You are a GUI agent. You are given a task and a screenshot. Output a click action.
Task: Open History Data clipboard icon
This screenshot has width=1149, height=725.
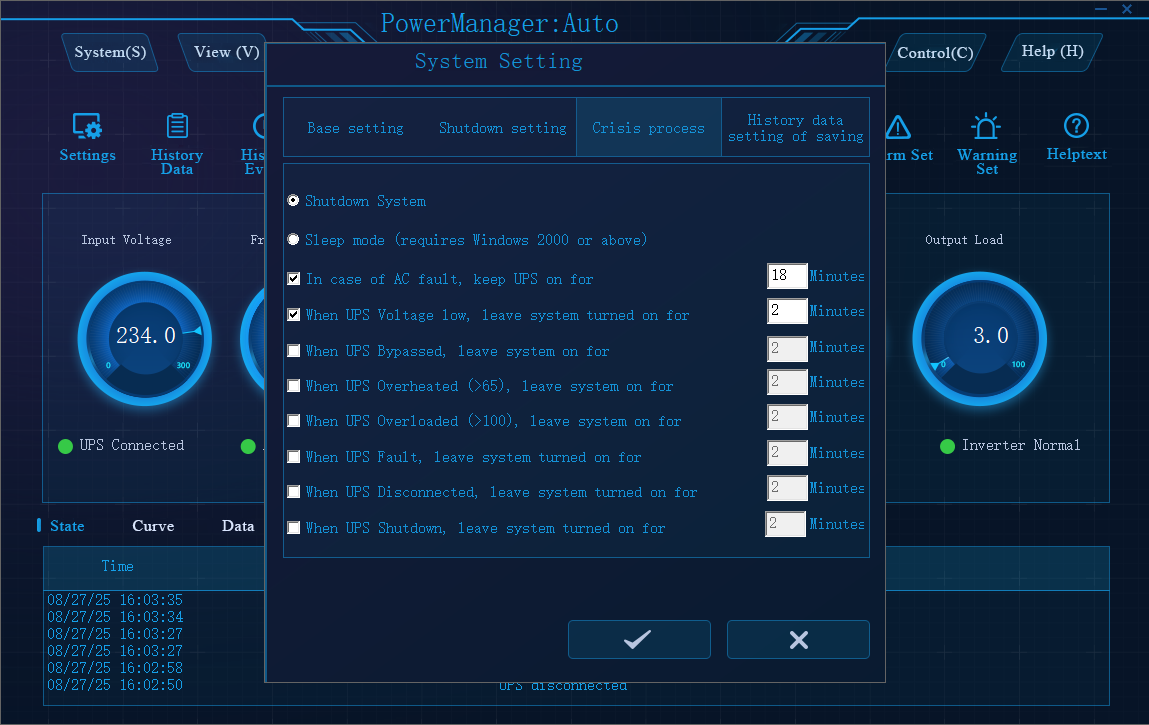177,126
